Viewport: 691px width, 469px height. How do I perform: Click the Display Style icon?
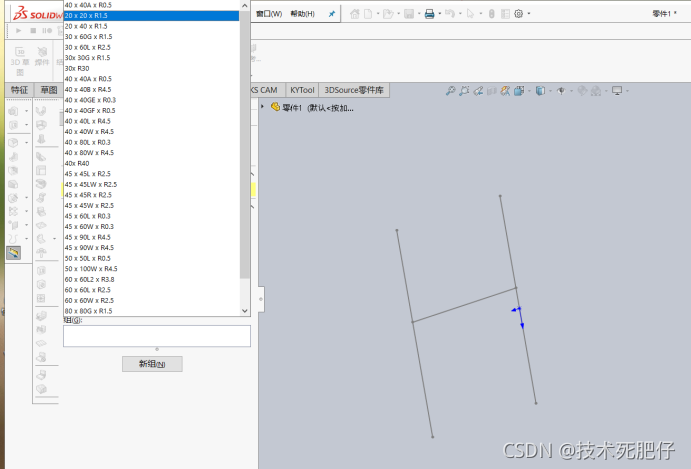click(540, 91)
